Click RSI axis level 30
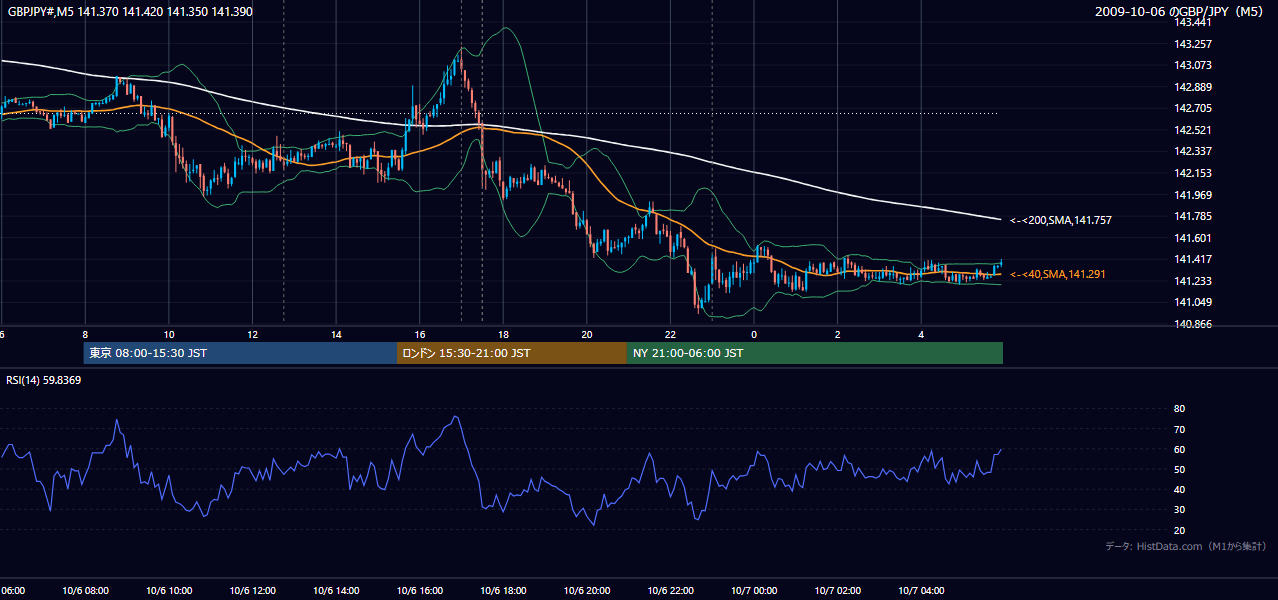The height and width of the screenshot is (600, 1278). 1179,509
